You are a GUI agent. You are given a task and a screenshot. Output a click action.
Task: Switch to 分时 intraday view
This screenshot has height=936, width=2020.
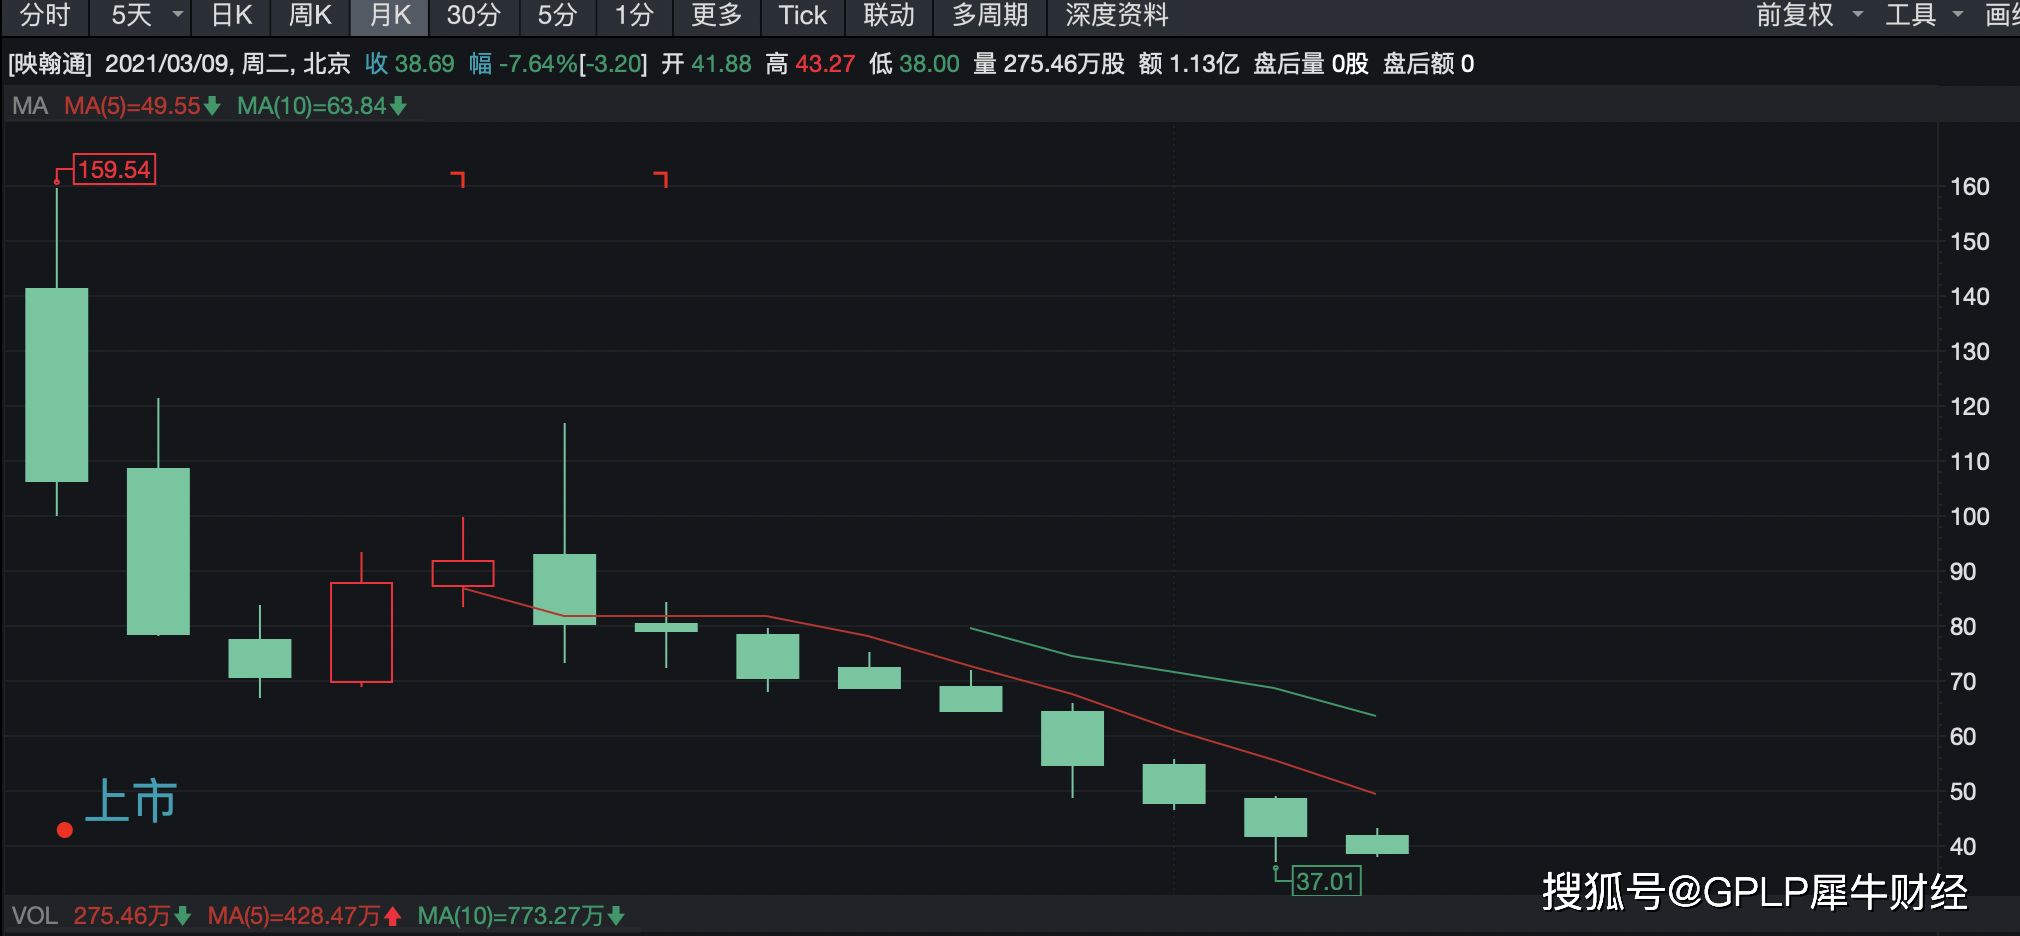(x=44, y=16)
